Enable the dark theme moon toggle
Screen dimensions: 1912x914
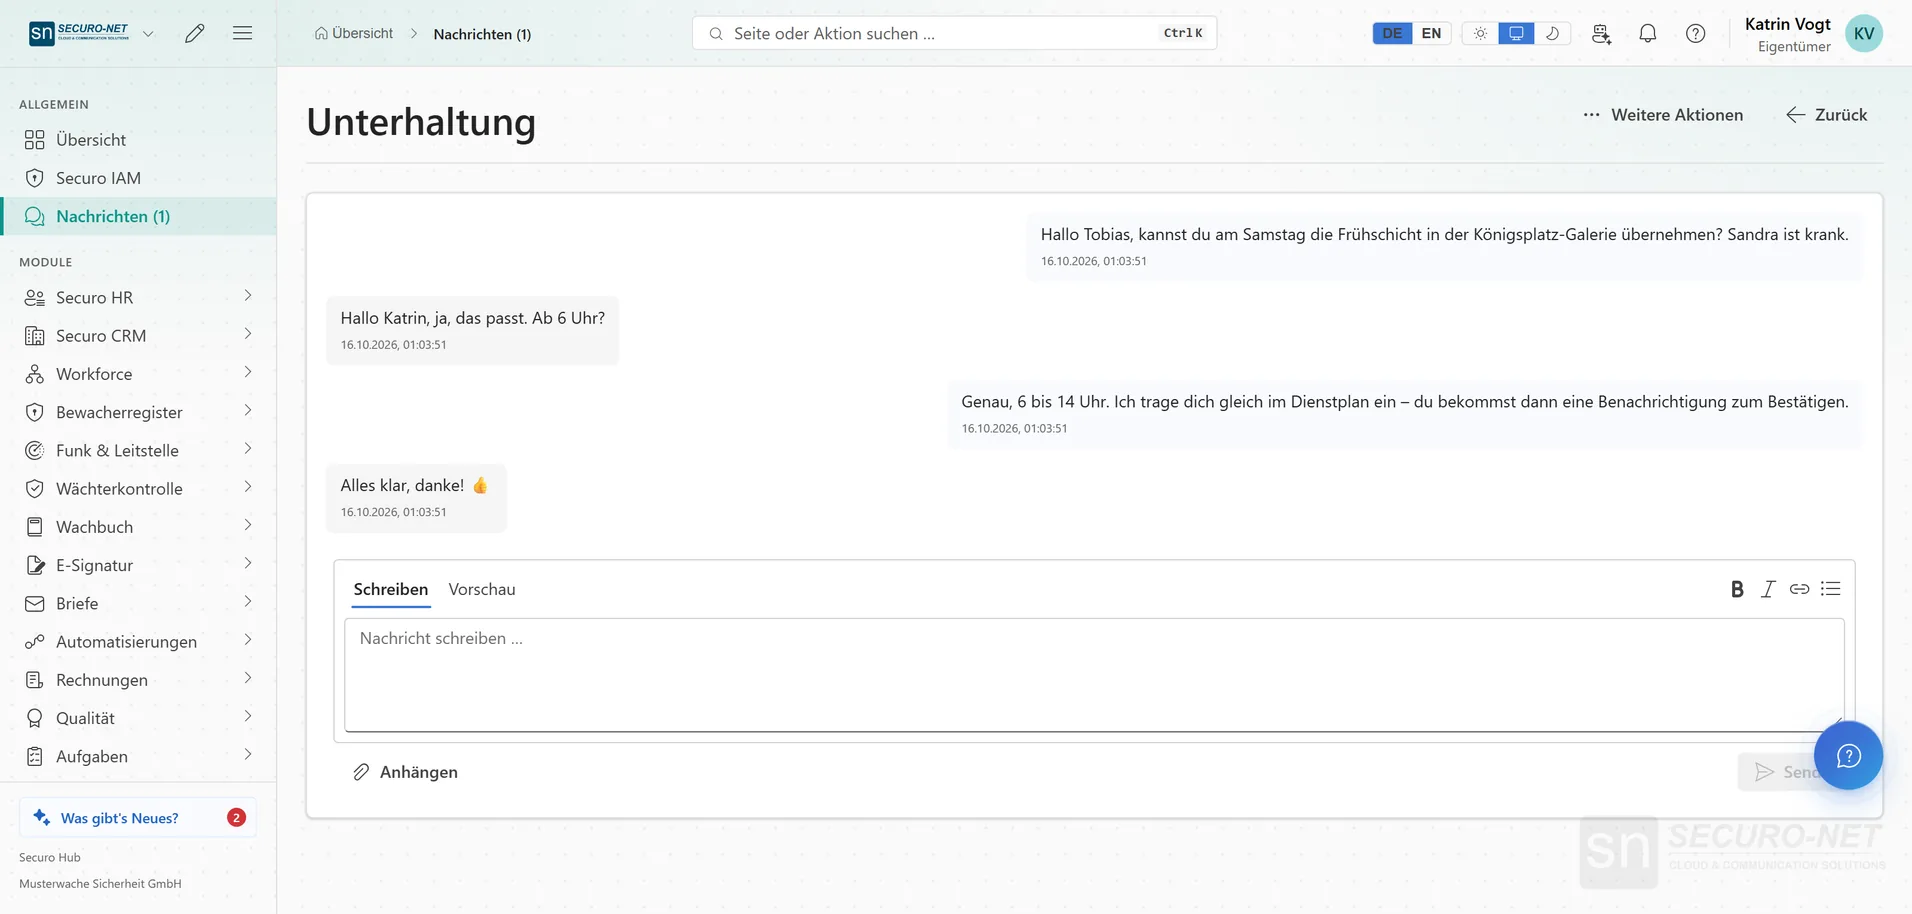pos(1552,33)
